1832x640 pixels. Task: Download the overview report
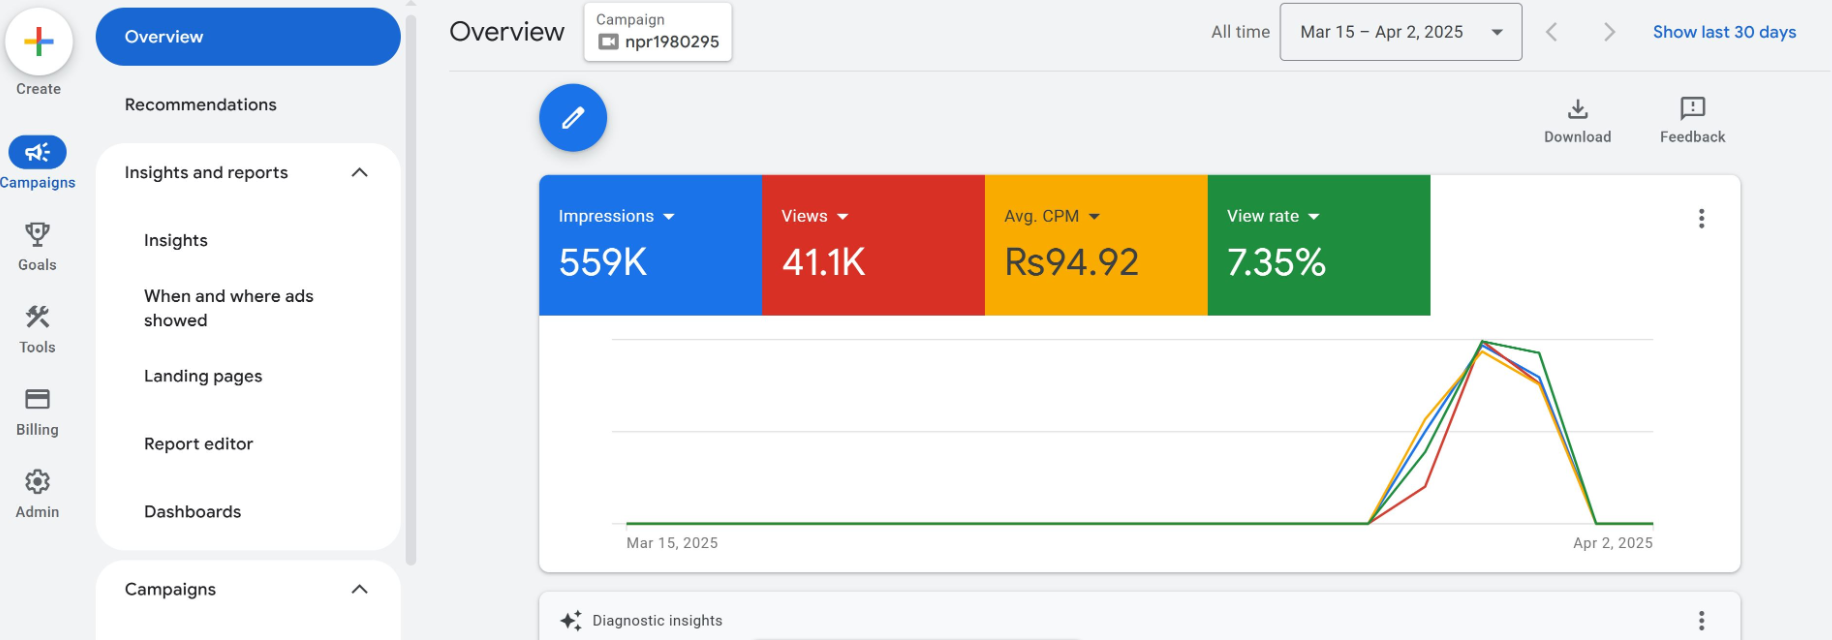tap(1577, 109)
